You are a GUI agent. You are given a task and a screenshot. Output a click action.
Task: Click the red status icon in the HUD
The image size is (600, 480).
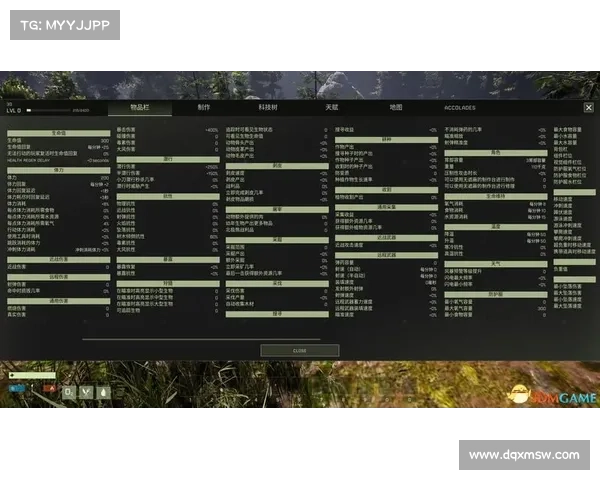tap(49, 389)
